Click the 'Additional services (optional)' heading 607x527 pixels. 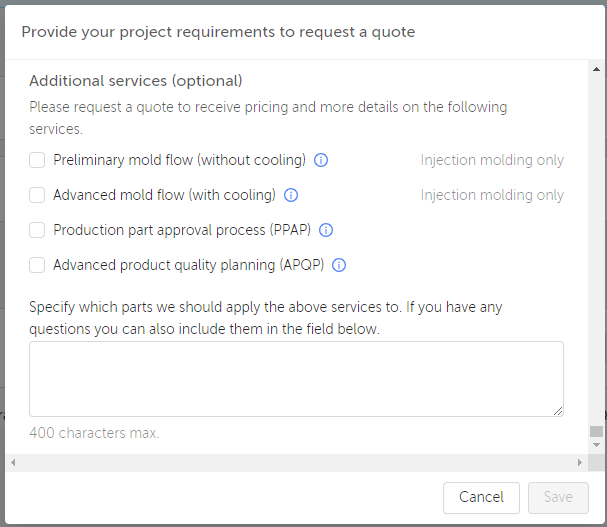(136, 81)
